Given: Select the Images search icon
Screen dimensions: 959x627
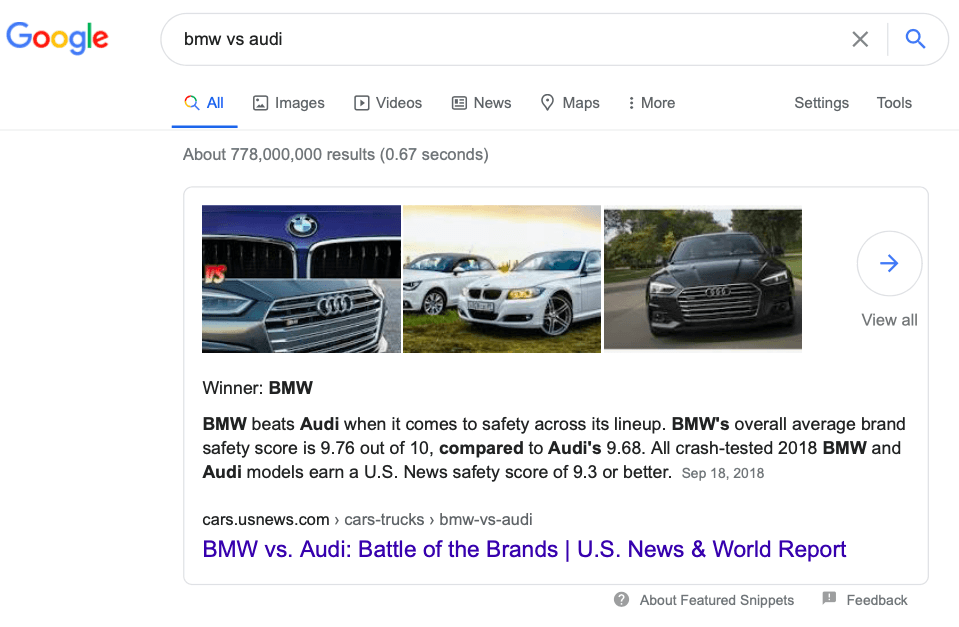Looking at the screenshot, I should click(x=258, y=102).
